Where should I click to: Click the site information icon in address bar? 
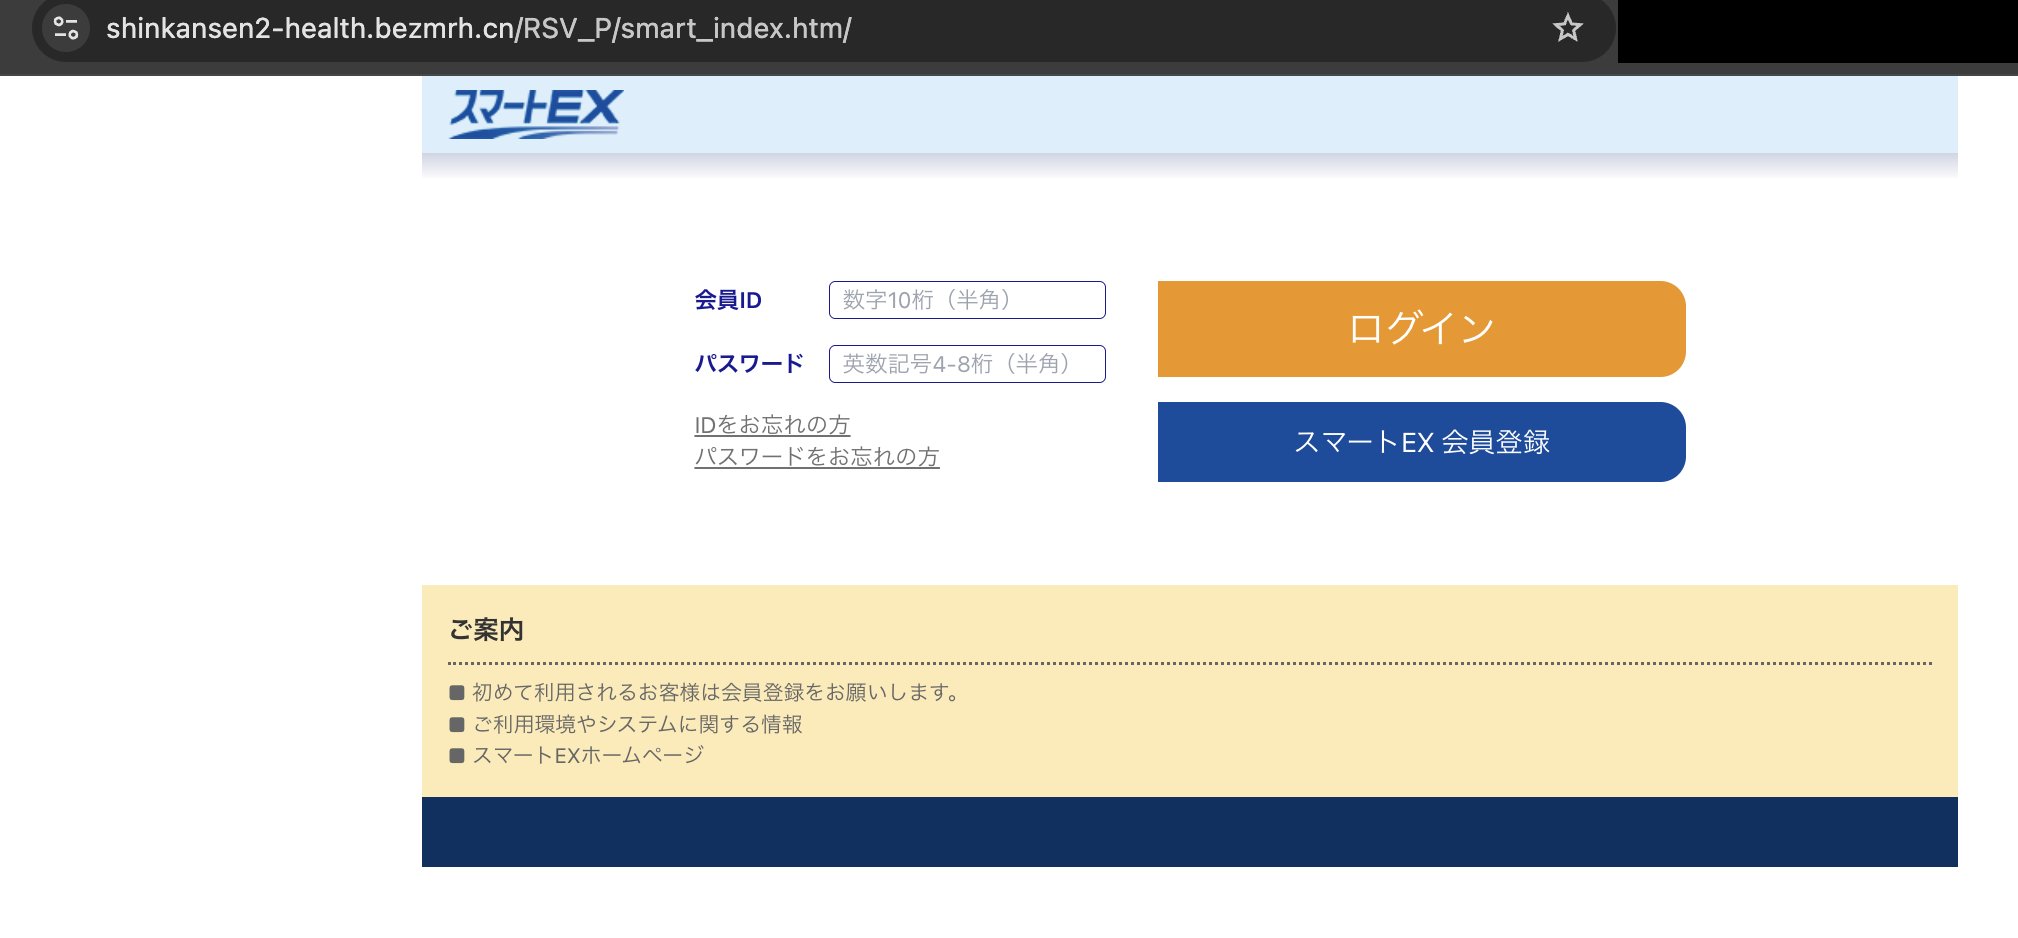(x=66, y=28)
